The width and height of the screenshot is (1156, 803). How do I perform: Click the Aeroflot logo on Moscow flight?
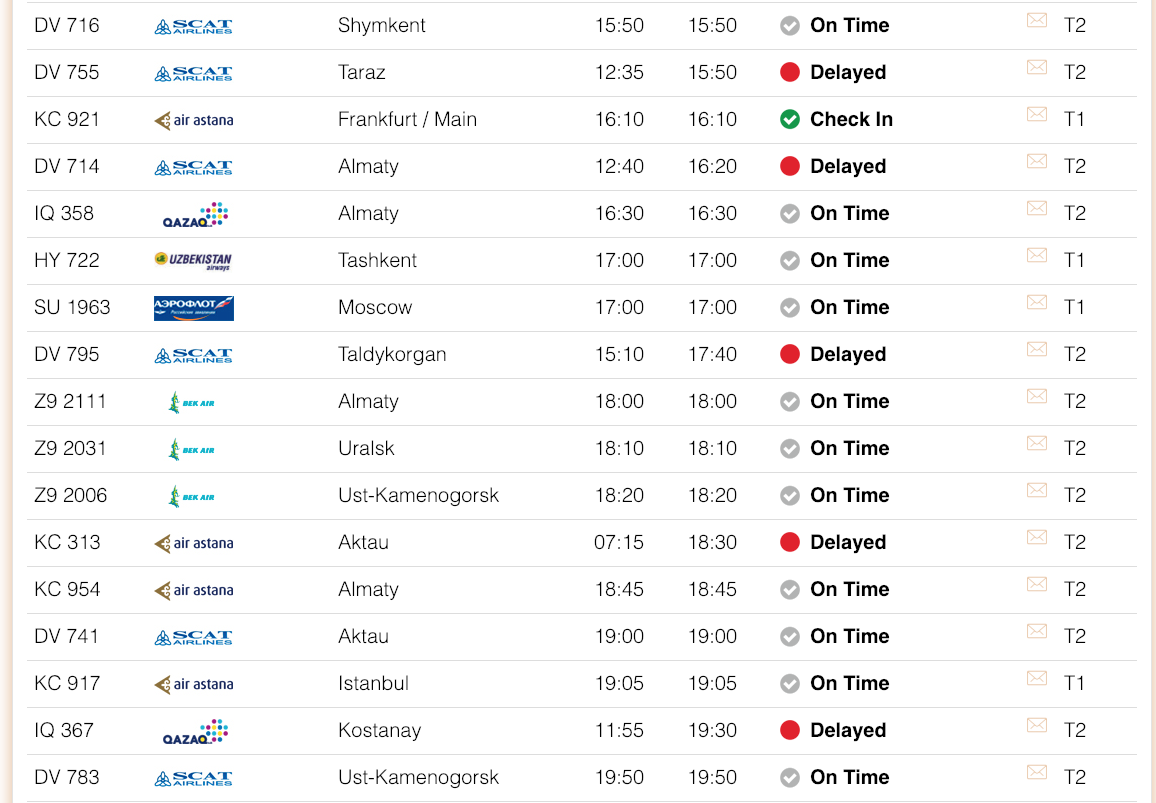click(x=194, y=307)
